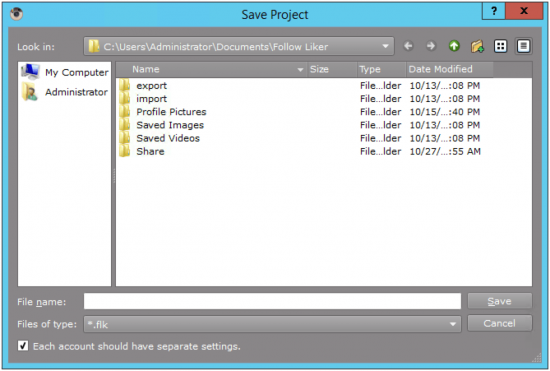Close the Save Project dialog
The image size is (550, 371).
pyautogui.click(x=524, y=11)
